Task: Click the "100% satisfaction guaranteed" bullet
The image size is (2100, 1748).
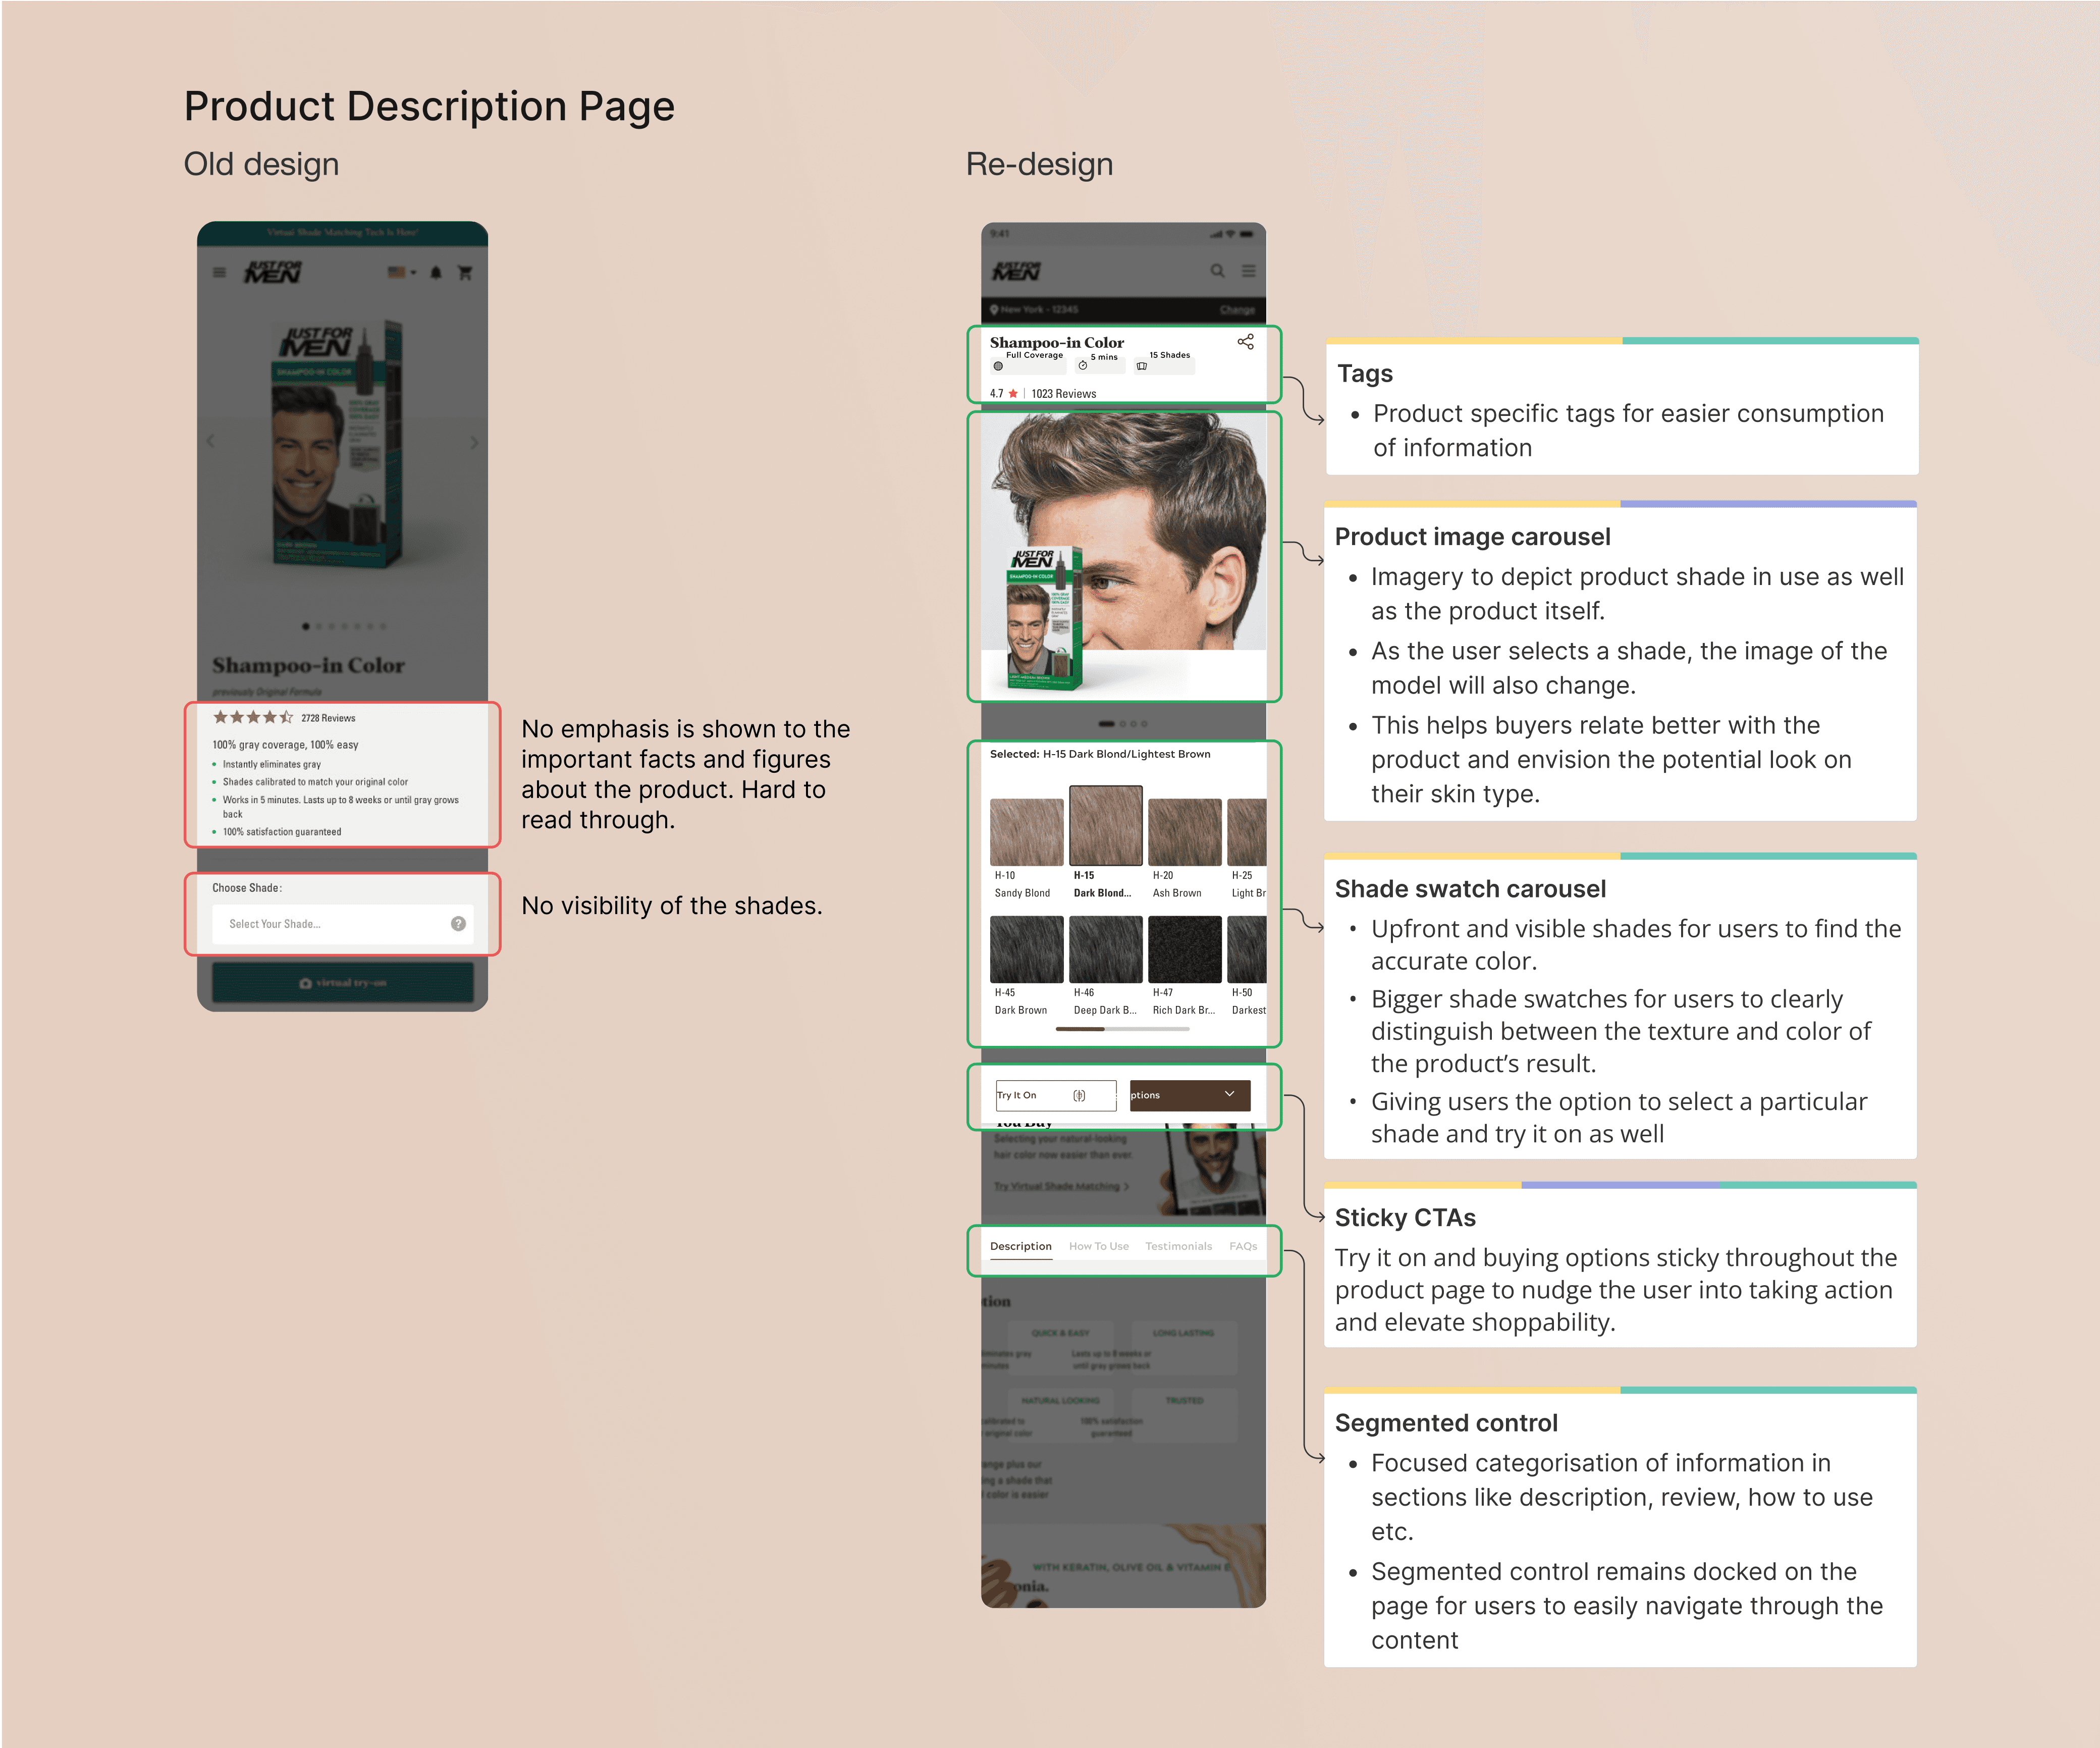Action: [x=282, y=832]
